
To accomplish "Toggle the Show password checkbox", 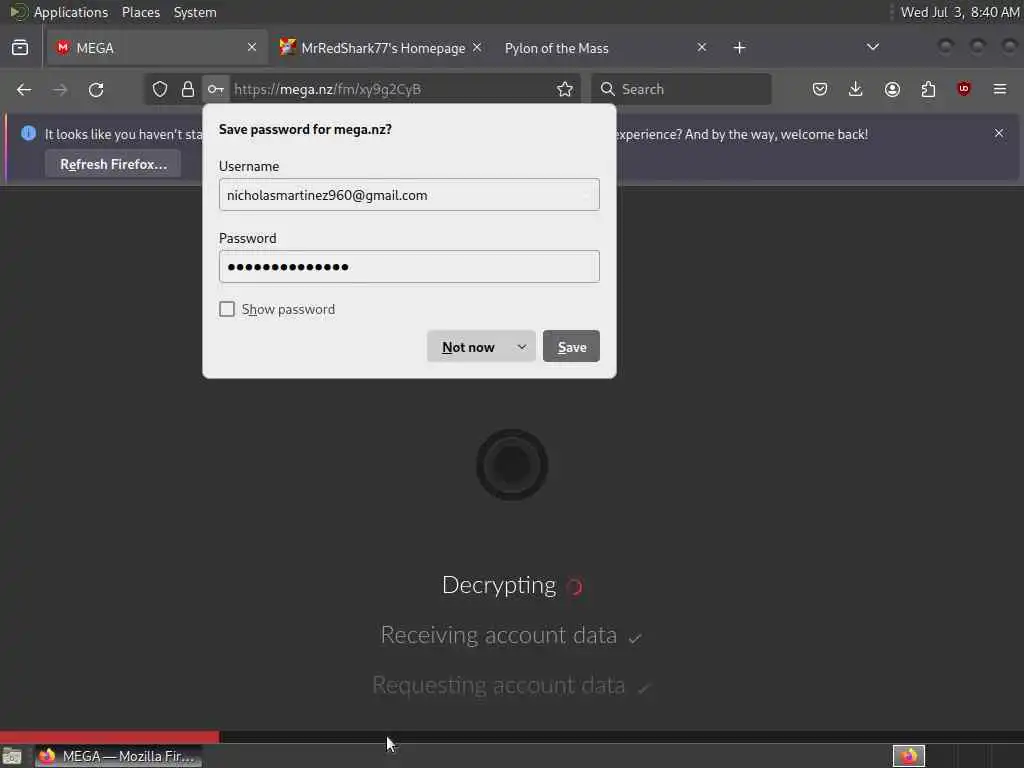I will coord(227,309).
